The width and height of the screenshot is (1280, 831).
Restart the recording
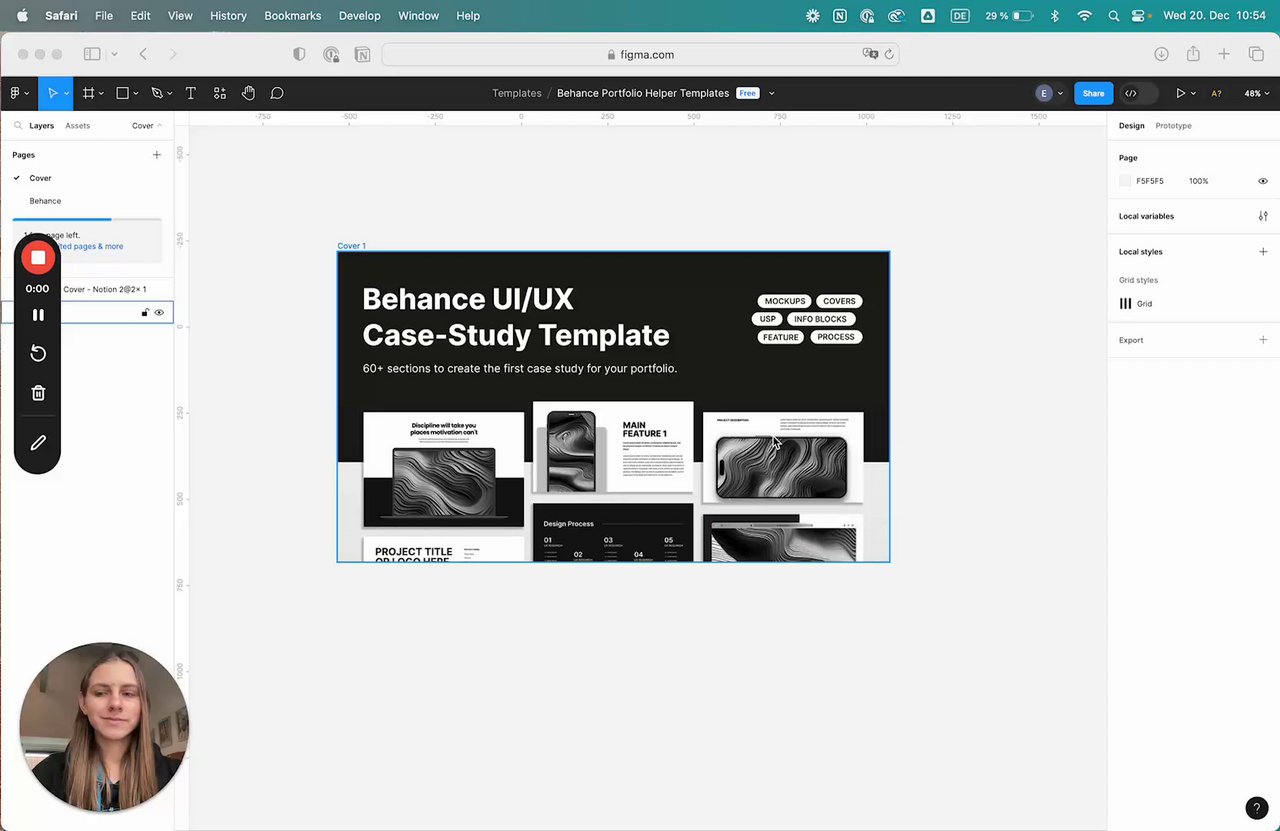[x=38, y=353]
